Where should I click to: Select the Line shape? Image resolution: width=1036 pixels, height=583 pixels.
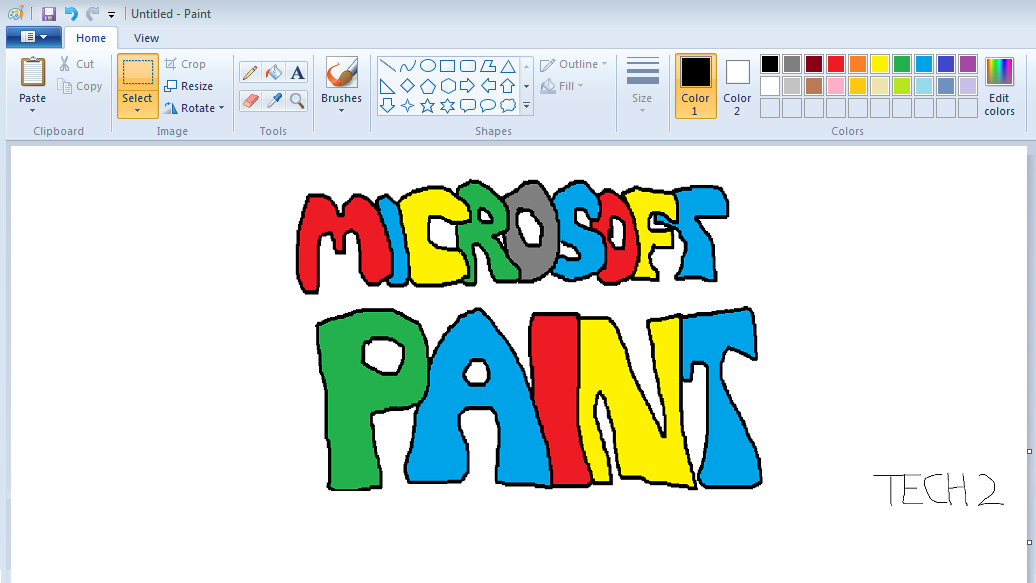(388, 65)
